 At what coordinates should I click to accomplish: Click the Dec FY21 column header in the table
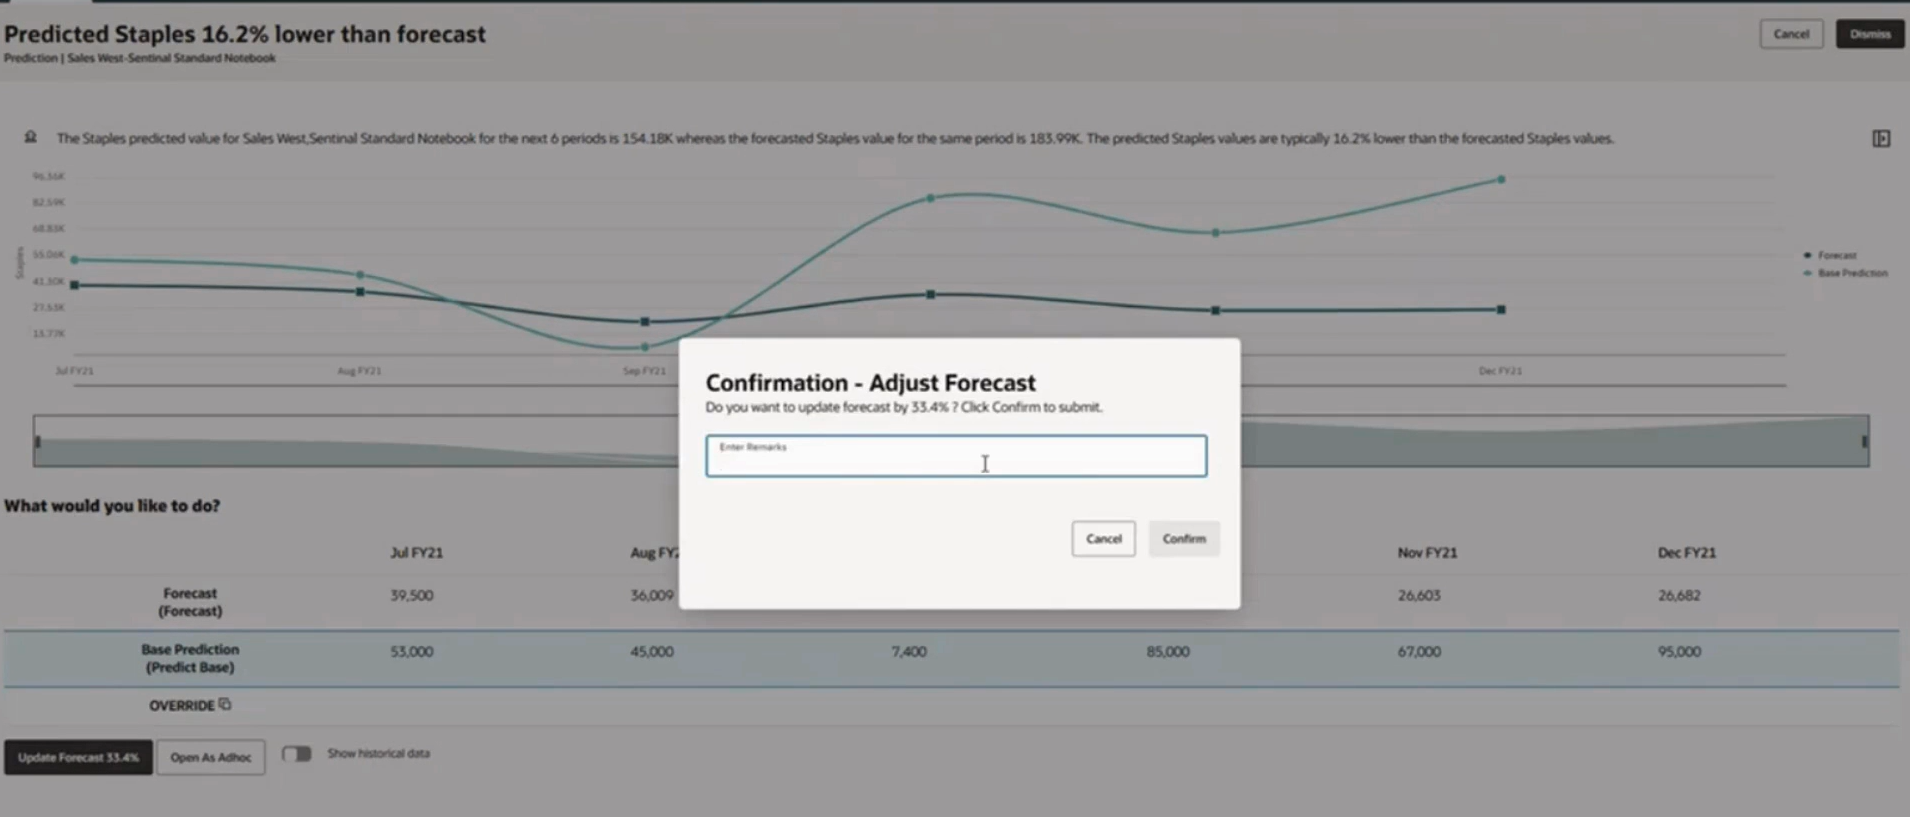(x=1687, y=552)
